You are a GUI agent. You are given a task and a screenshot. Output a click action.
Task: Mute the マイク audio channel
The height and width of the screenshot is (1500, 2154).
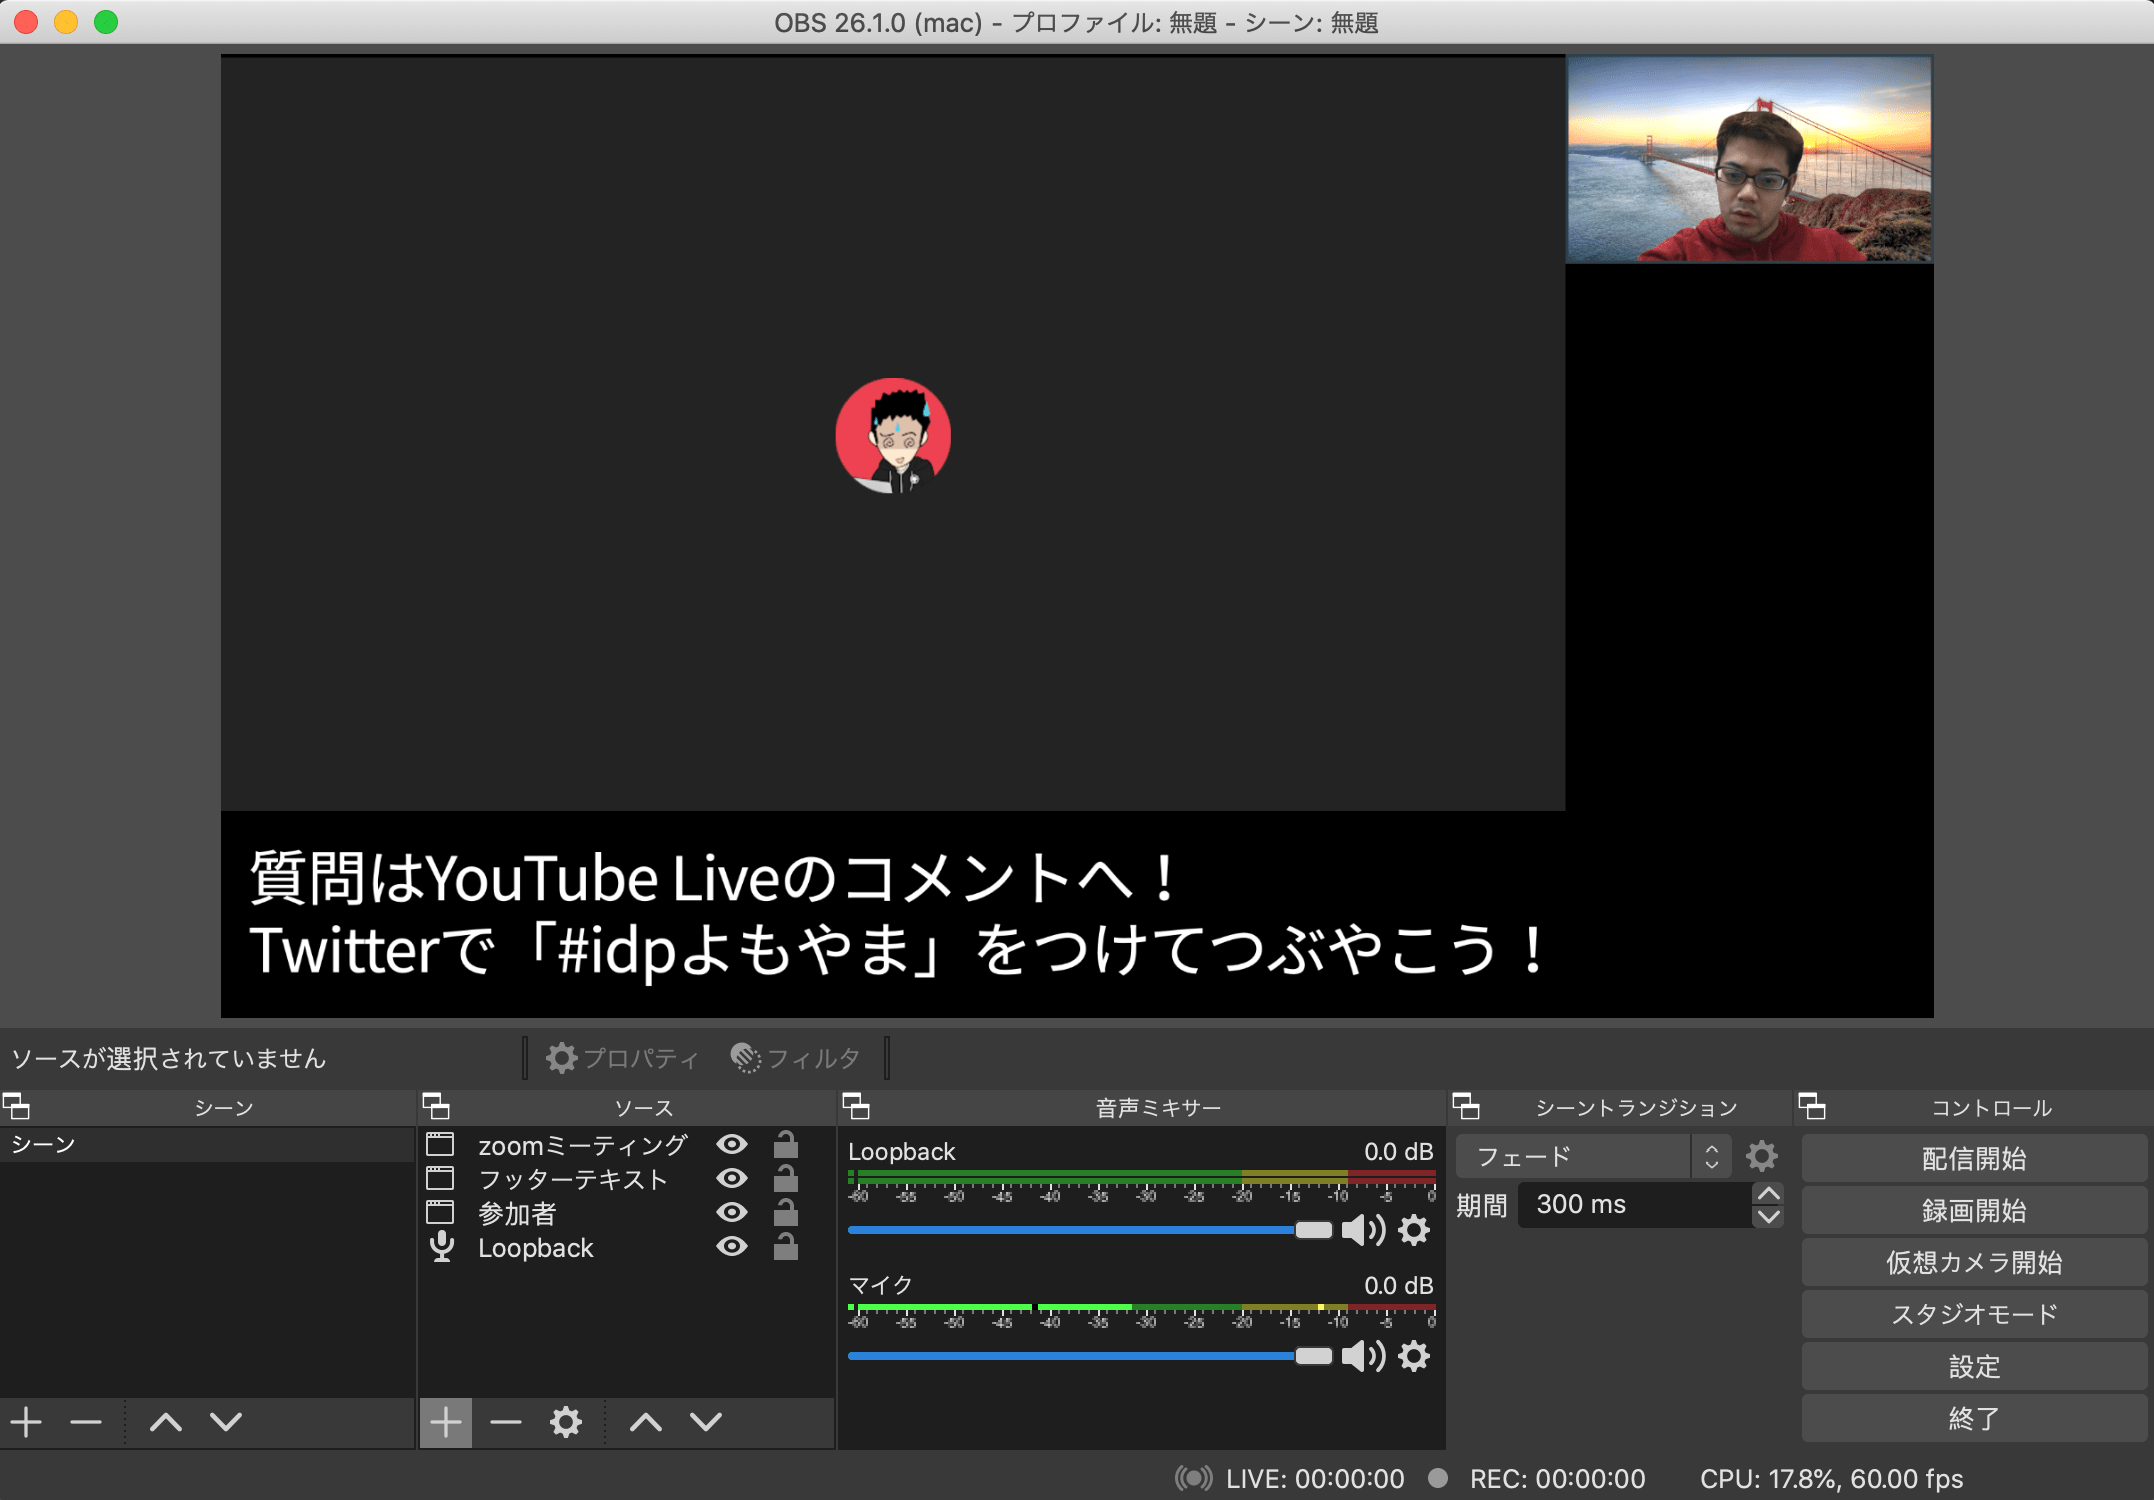click(x=1363, y=1356)
